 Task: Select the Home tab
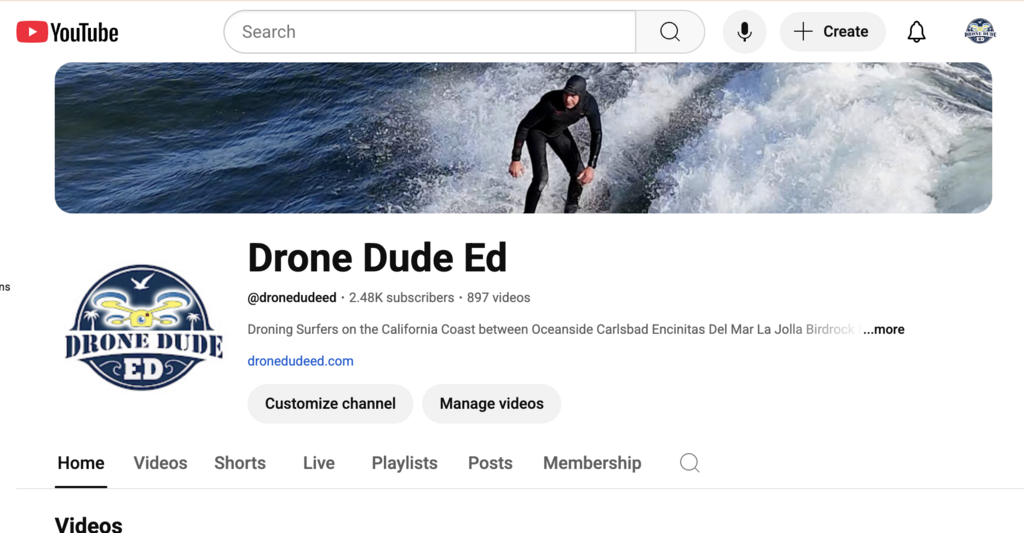point(81,463)
